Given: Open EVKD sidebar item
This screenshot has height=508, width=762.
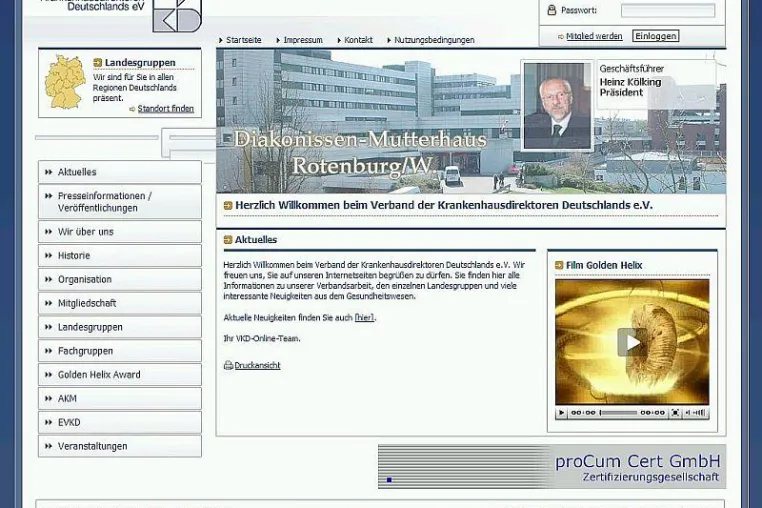Looking at the screenshot, I should (120, 422).
